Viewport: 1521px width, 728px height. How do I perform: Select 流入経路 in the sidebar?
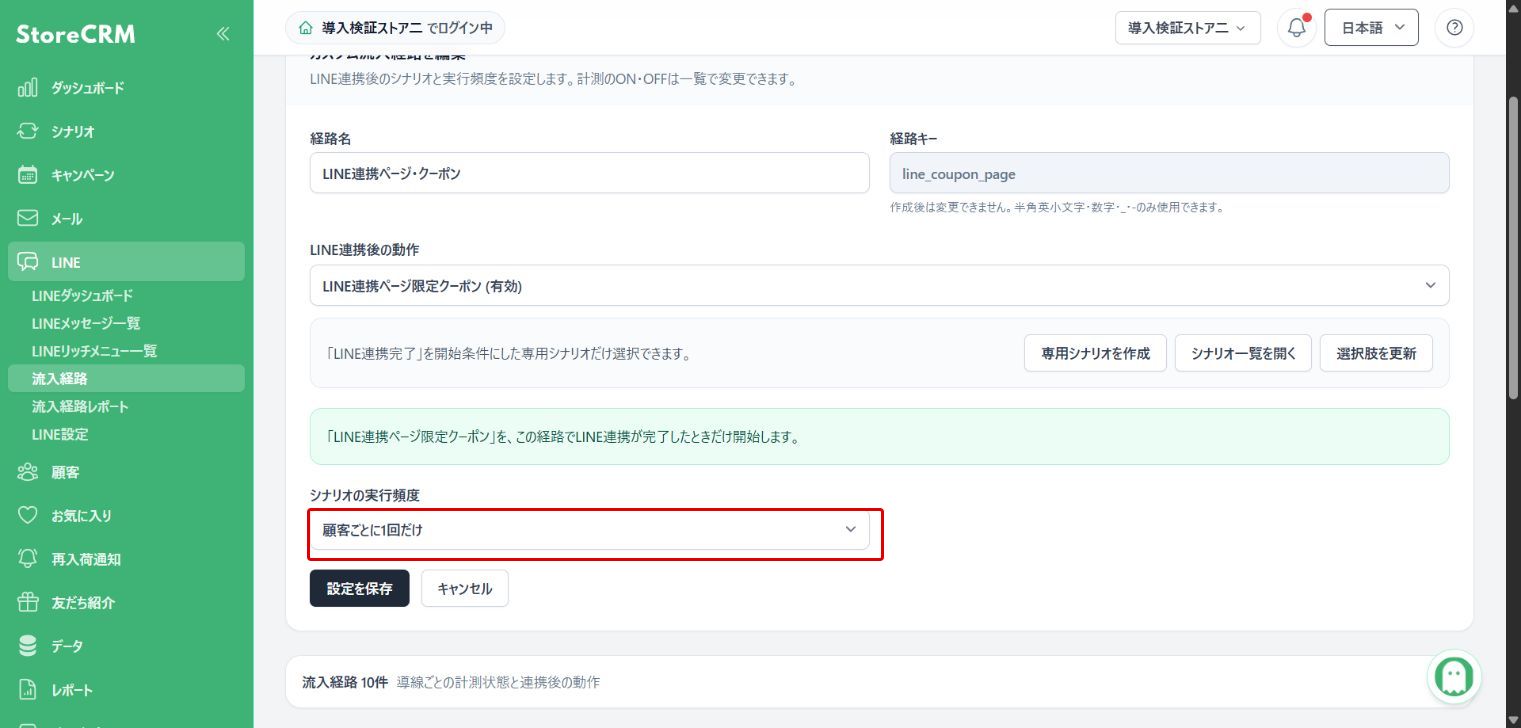pyautogui.click(x=126, y=378)
